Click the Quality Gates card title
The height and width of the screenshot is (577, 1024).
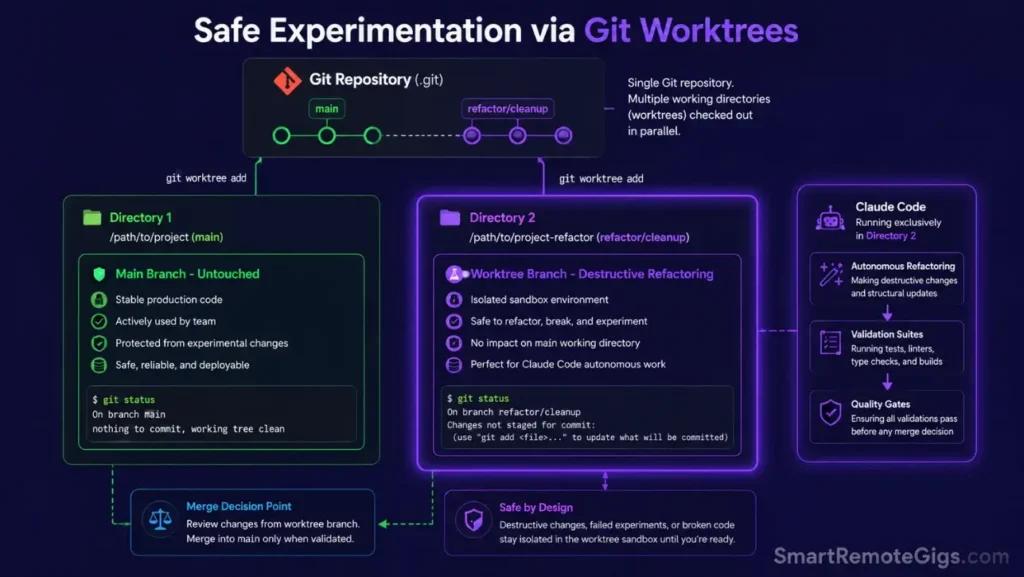(x=880, y=404)
